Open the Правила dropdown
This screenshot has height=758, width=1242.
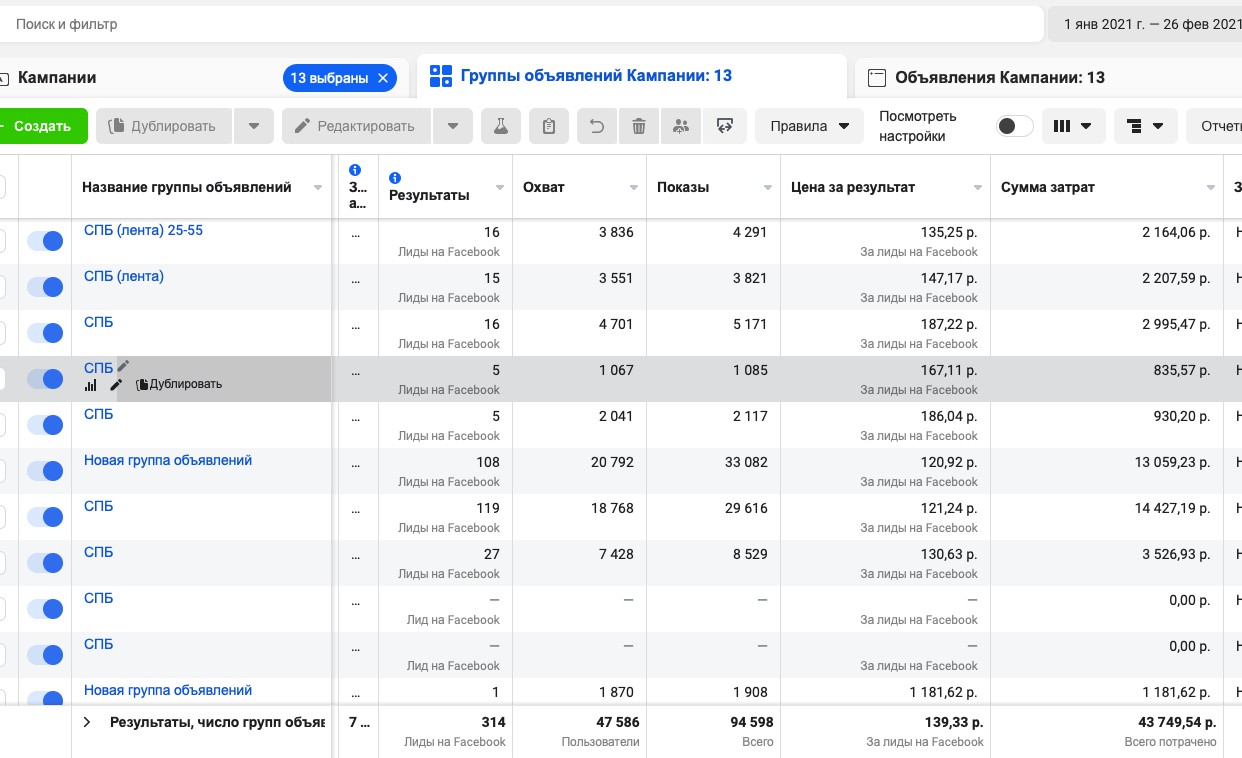[809, 126]
